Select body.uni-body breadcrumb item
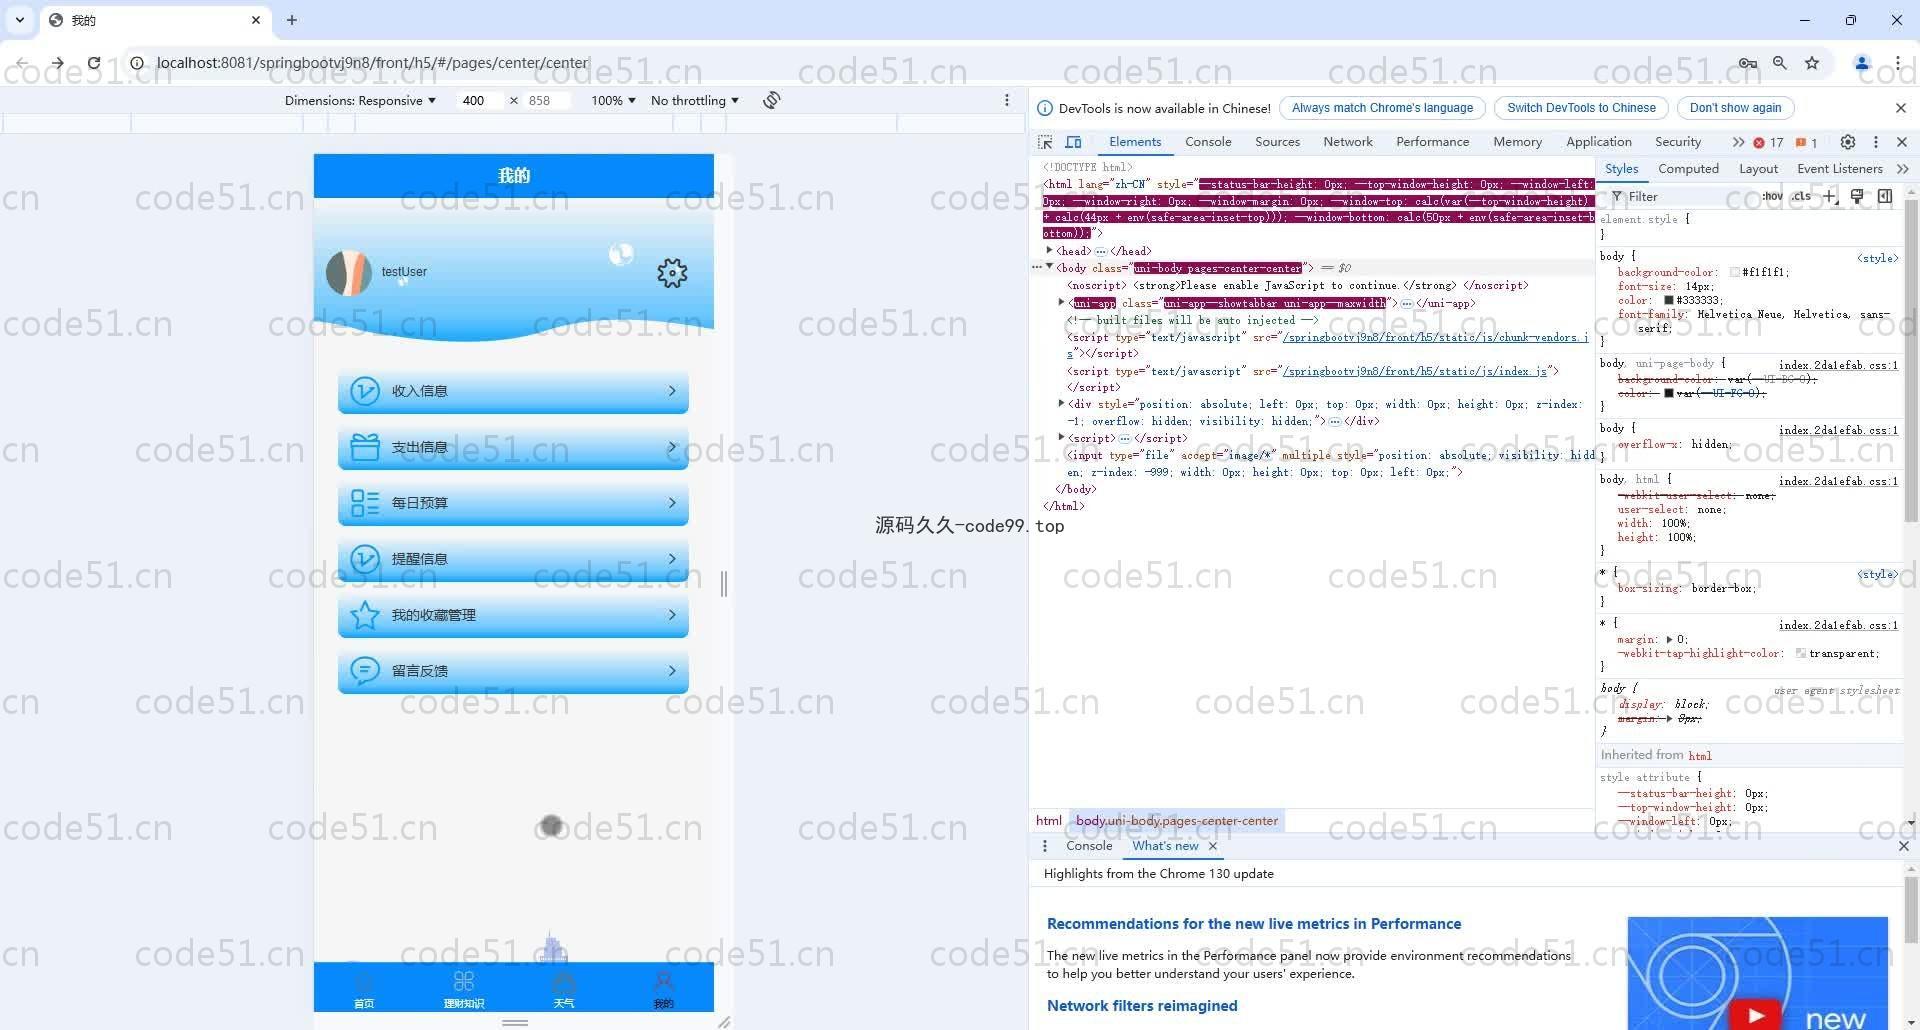Screen dimensions: 1920x1030 1176,821
